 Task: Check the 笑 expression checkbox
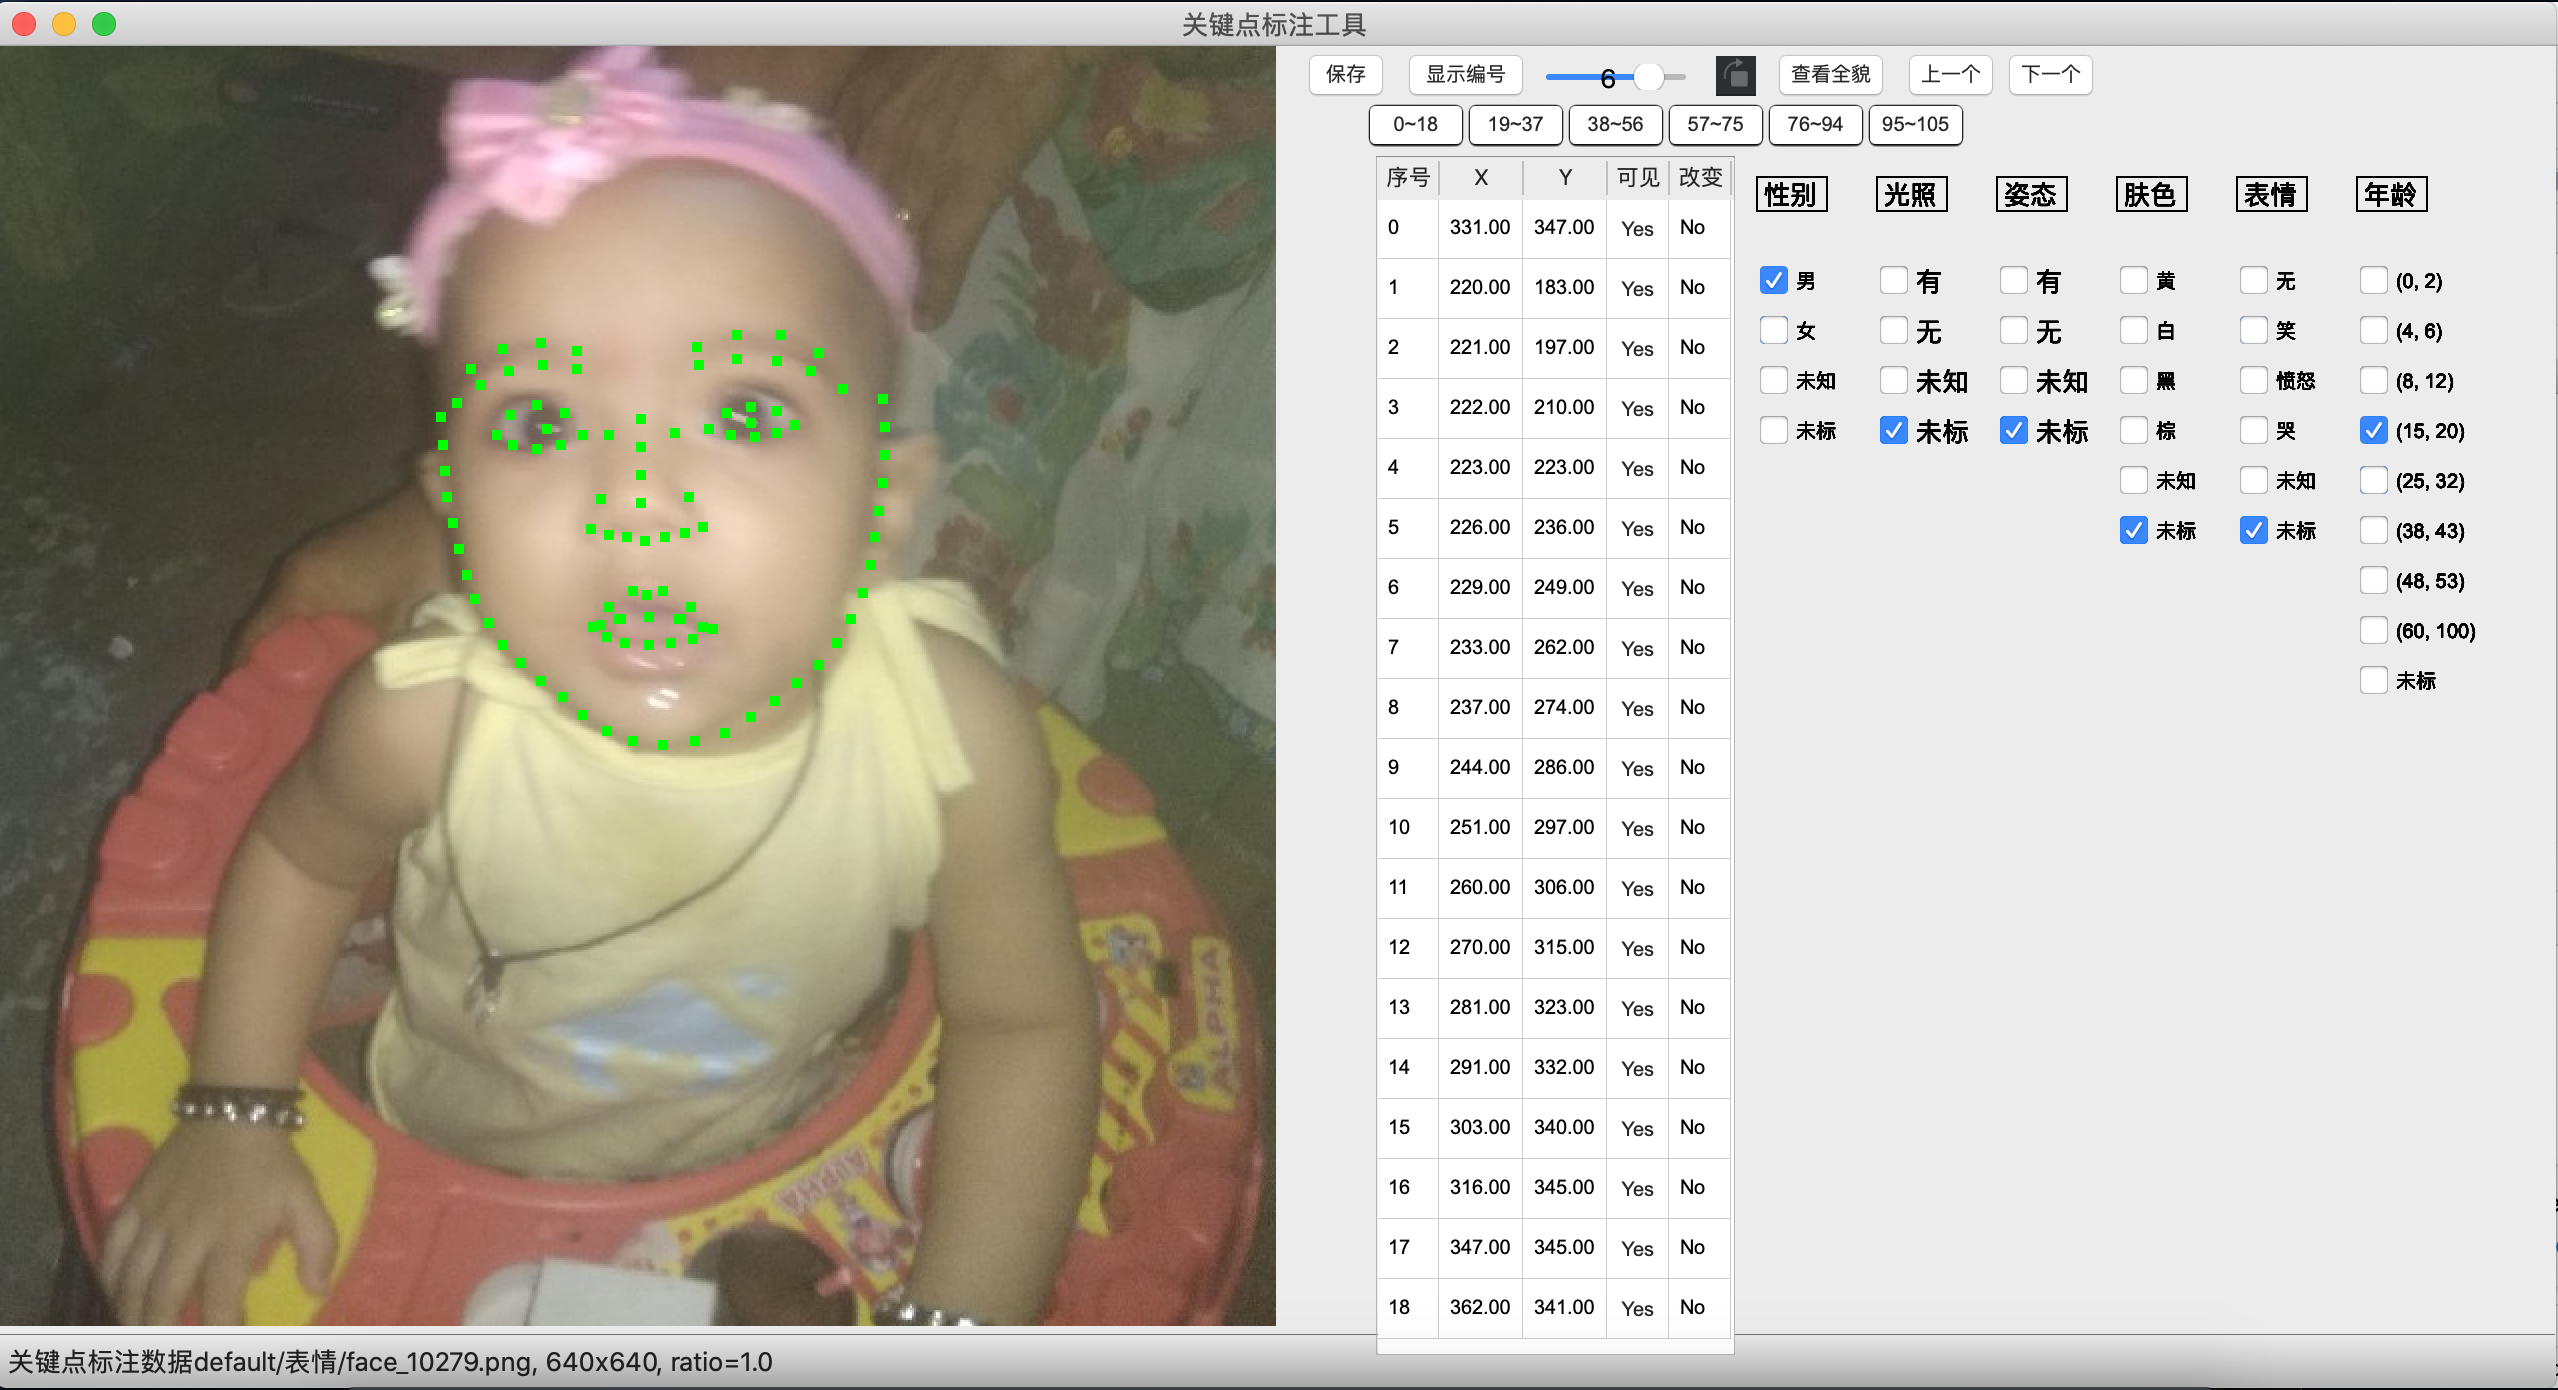tap(2253, 330)
